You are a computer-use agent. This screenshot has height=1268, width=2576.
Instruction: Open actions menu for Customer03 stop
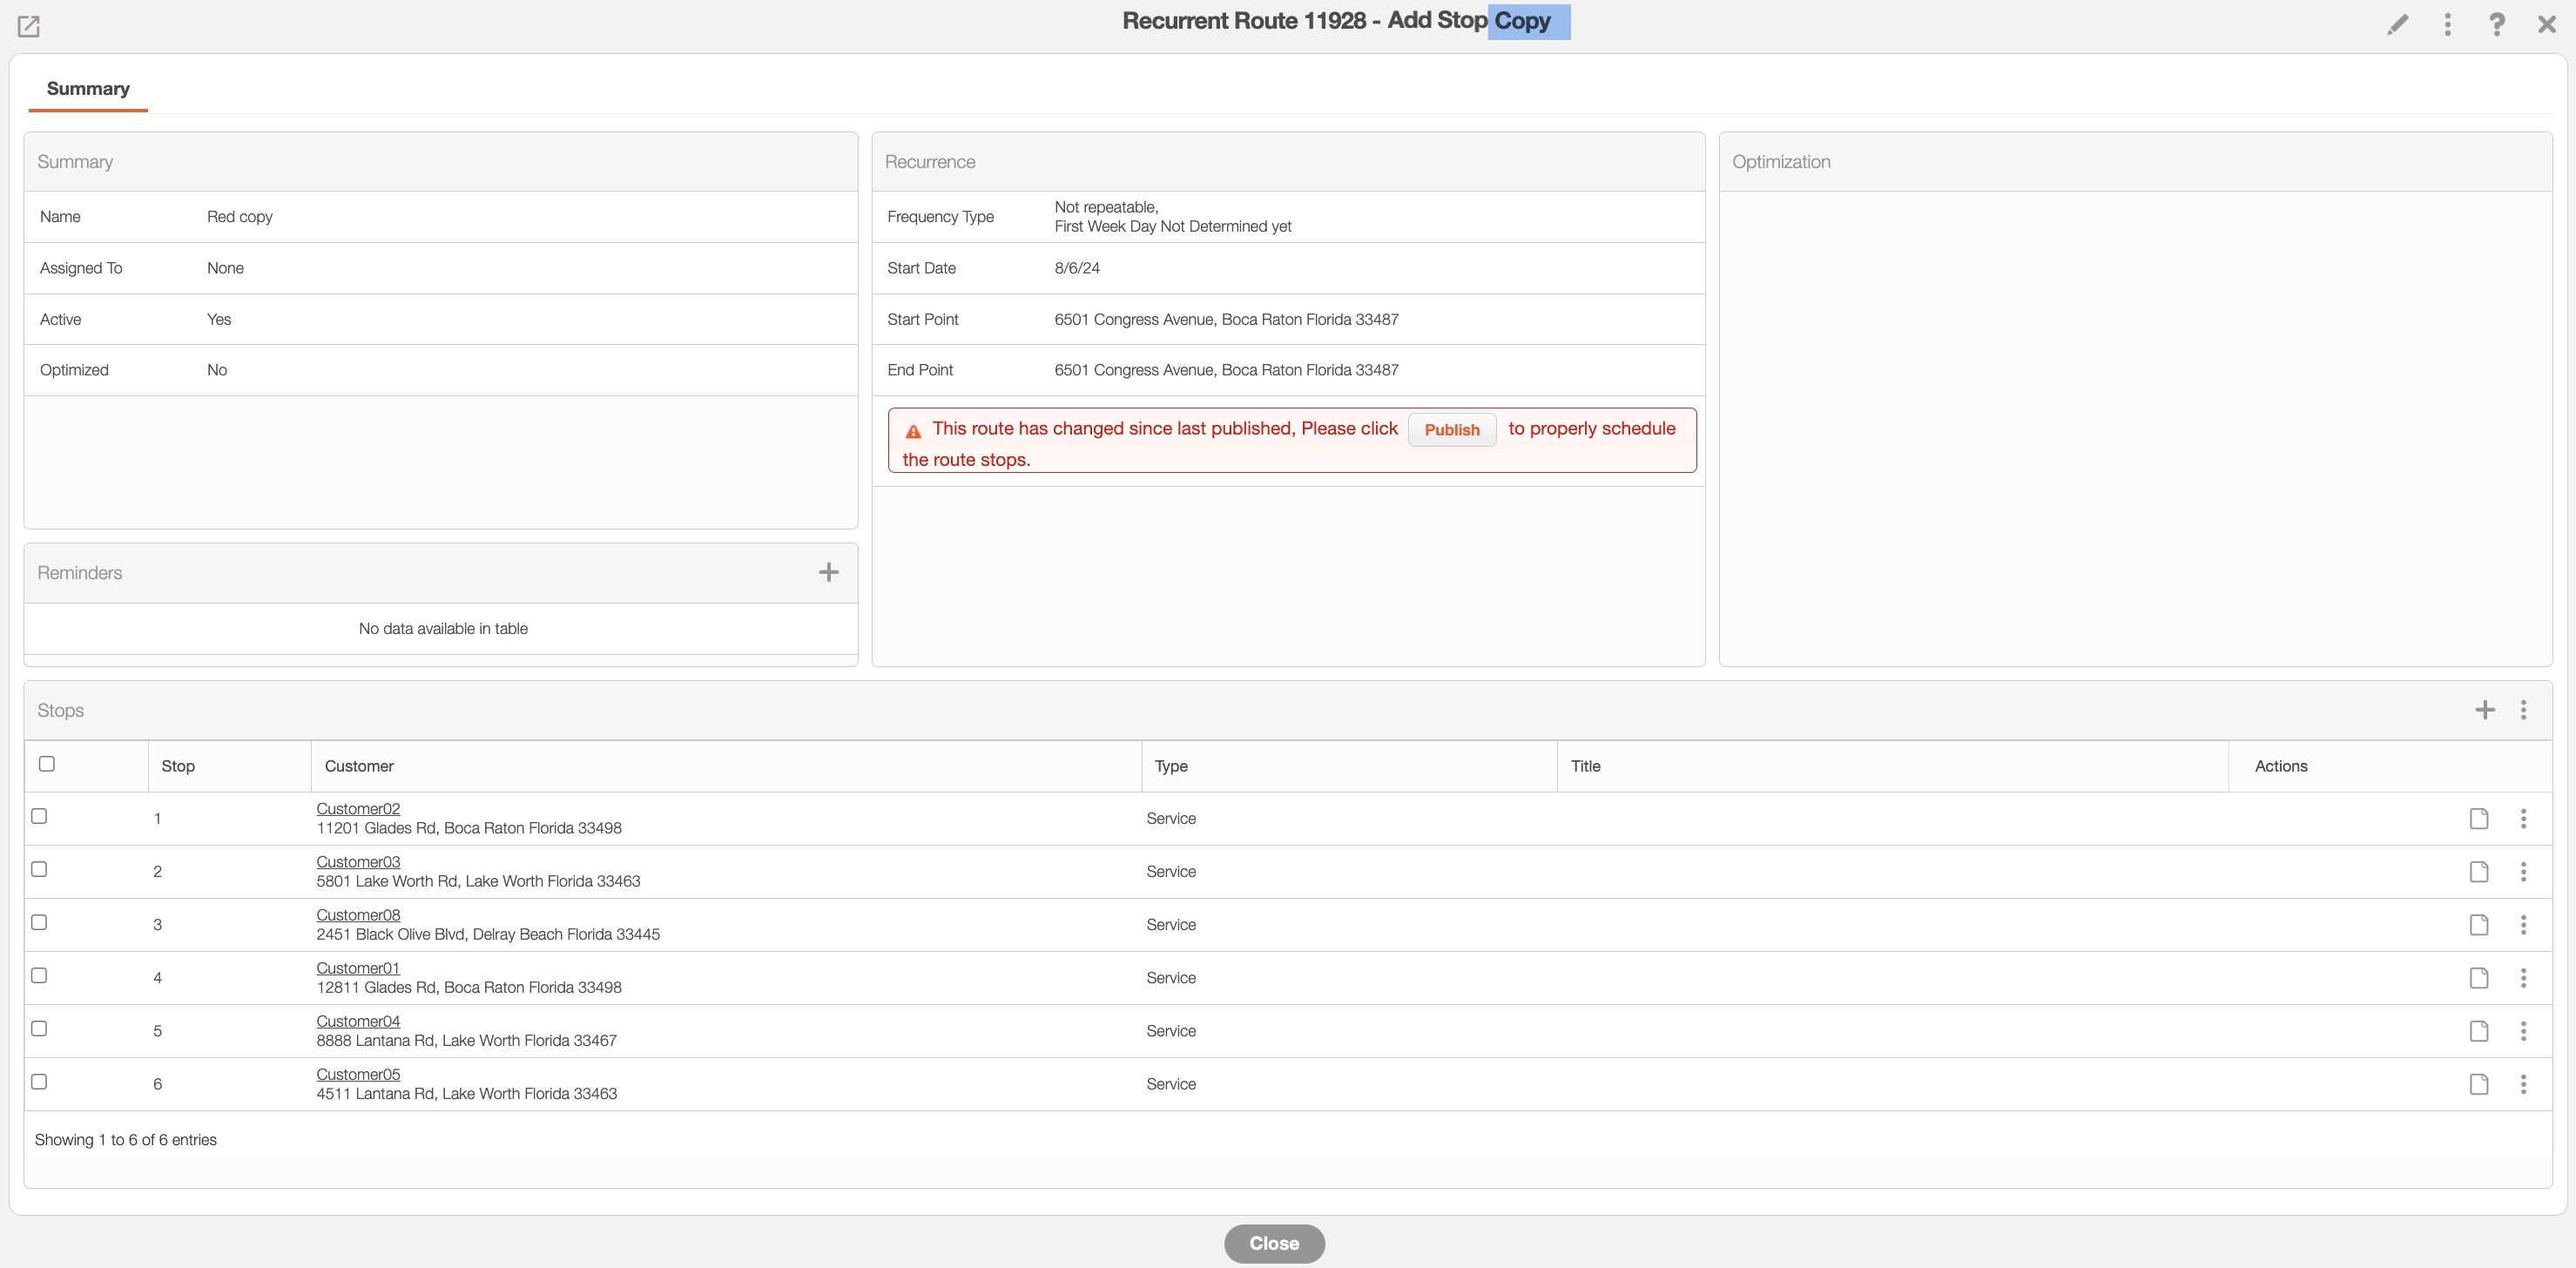click(x=2523, y=871)
